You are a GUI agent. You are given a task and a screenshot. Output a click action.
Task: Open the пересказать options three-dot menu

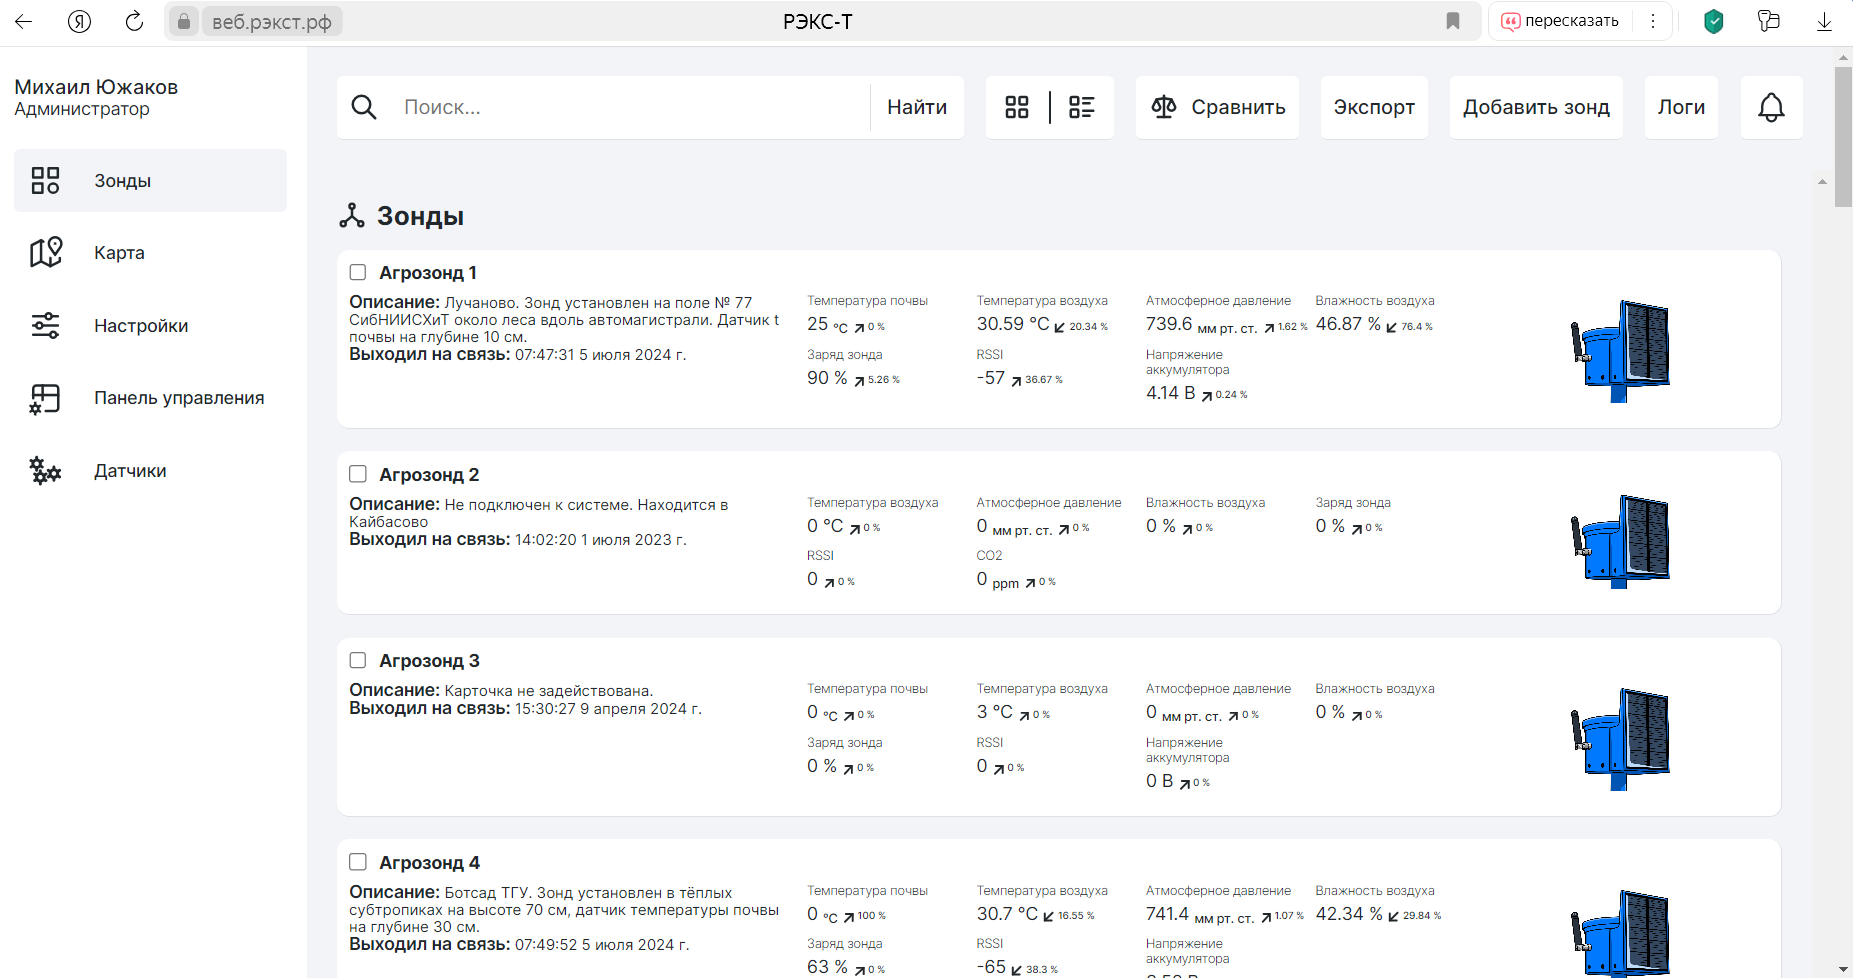tap(1653, 21)
